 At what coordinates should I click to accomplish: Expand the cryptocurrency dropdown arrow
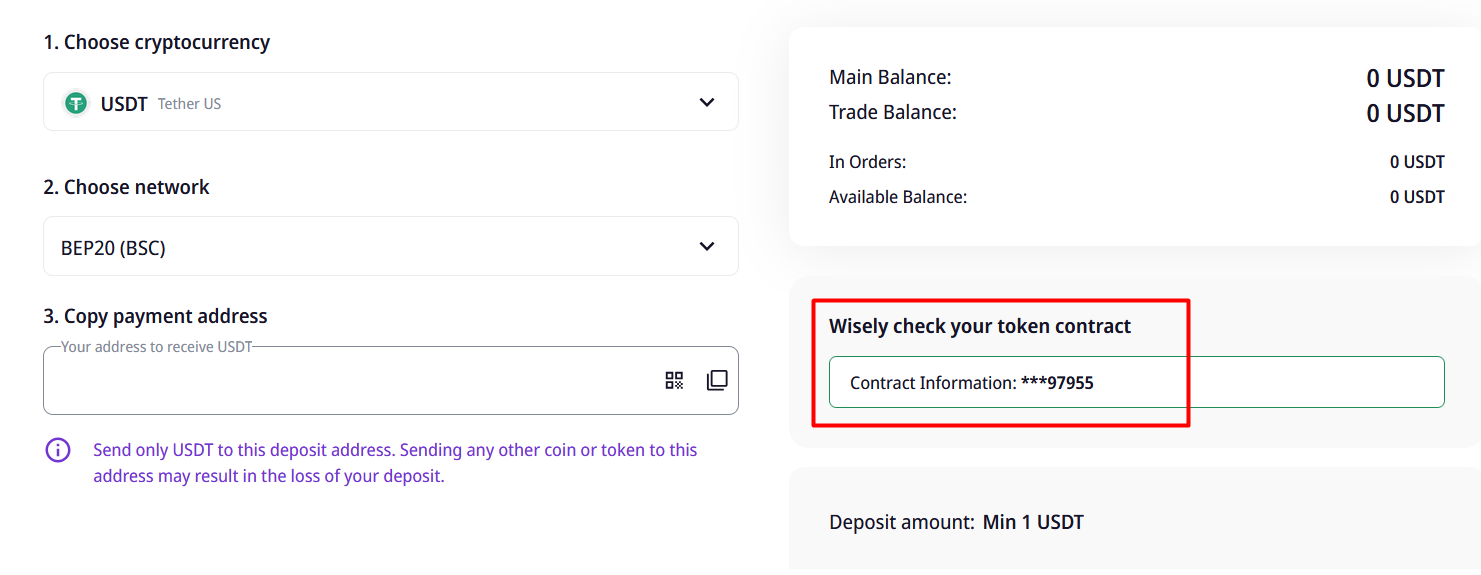707,102
